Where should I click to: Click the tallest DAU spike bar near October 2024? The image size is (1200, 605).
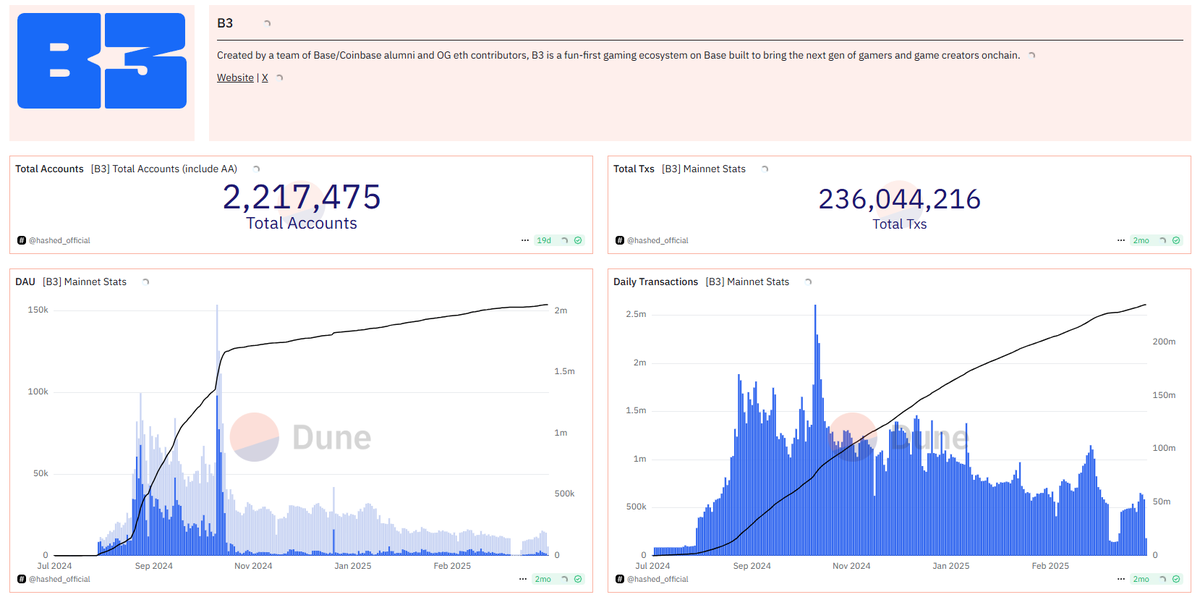(x=217, y=430)
